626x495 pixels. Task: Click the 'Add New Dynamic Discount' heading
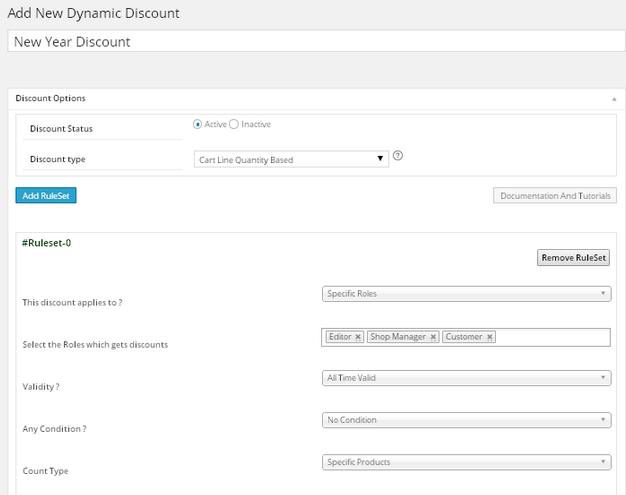point(93,13)
